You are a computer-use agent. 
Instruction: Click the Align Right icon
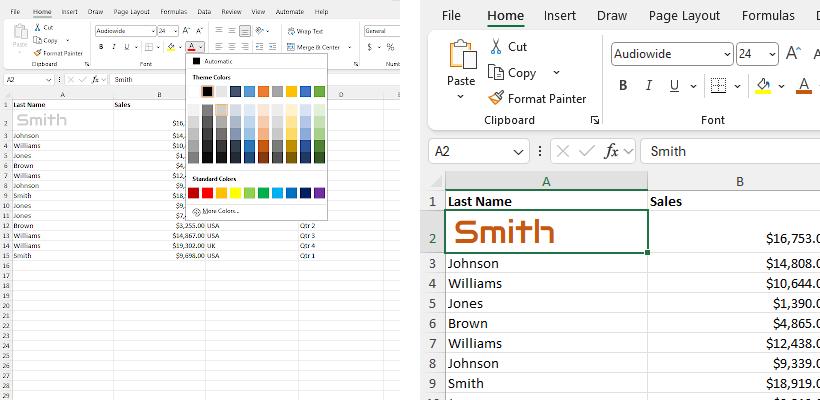pos(246,47)
